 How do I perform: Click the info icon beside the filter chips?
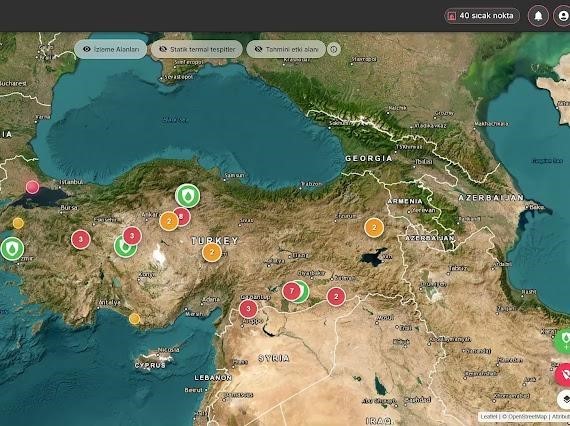tap(334, 49)
